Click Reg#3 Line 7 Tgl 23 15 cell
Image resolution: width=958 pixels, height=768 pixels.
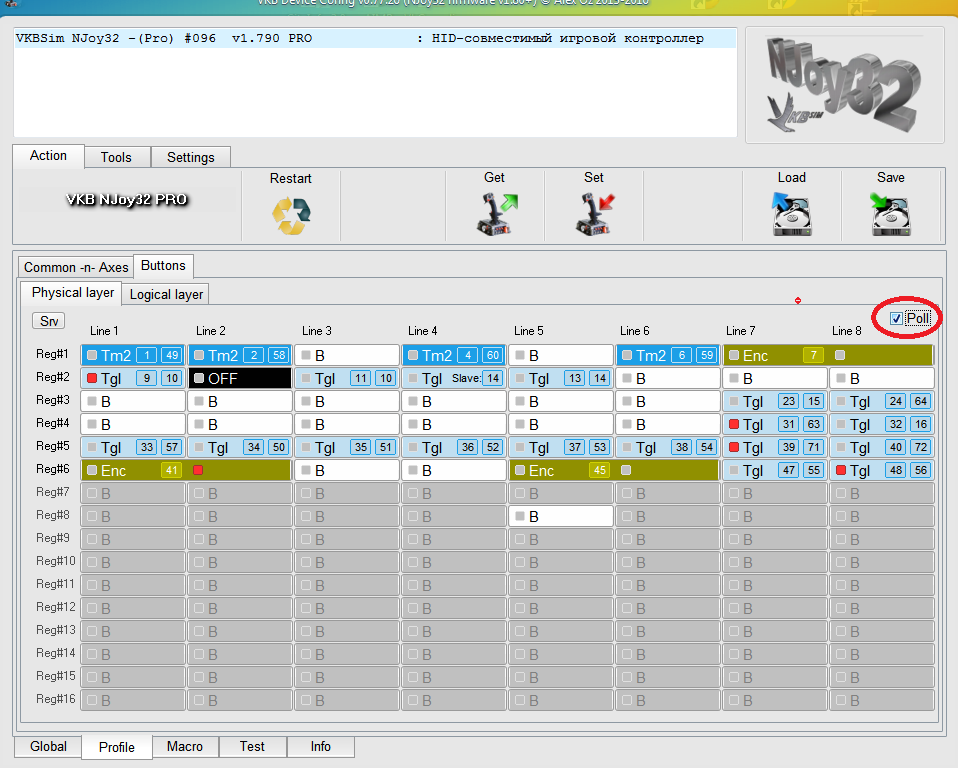pyautogui.click(x=775, y=401)
